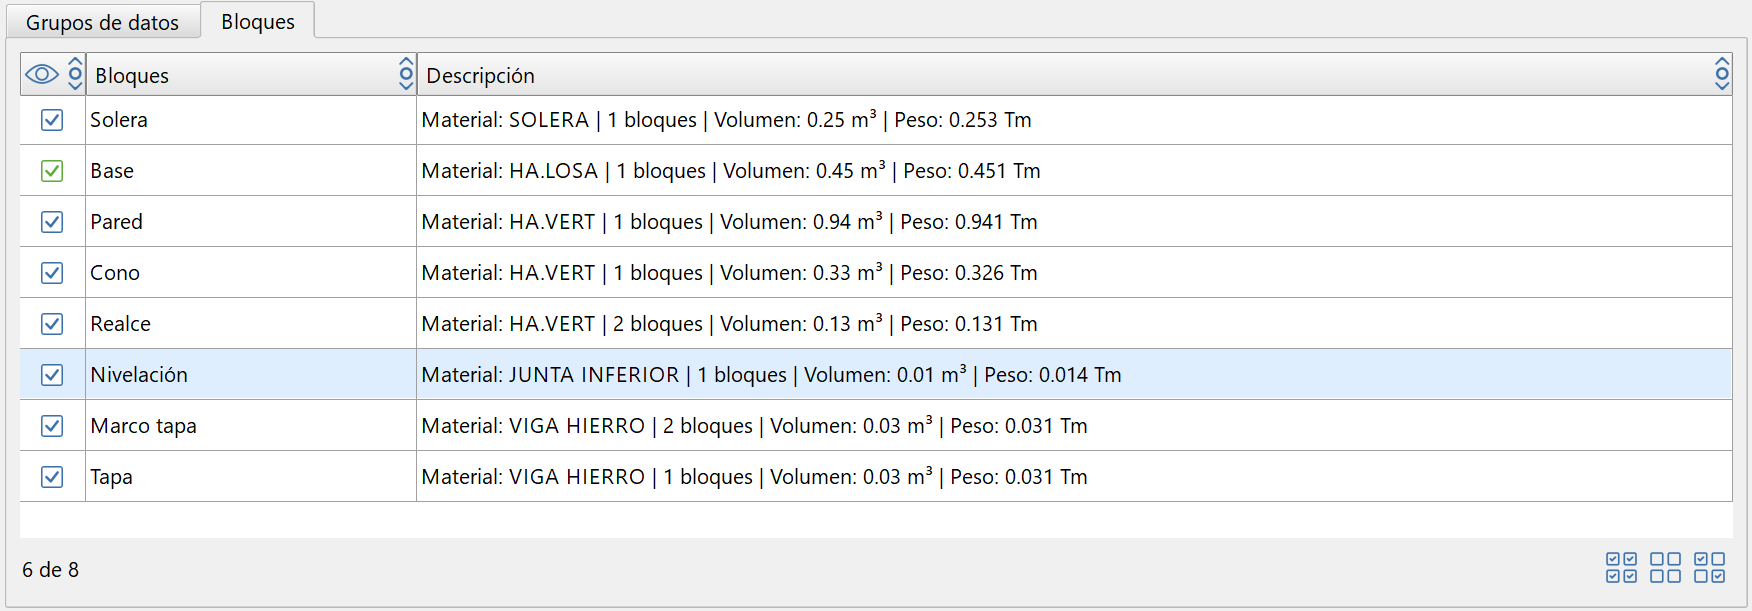Open the sort control of visibility column

pos(75,74)
